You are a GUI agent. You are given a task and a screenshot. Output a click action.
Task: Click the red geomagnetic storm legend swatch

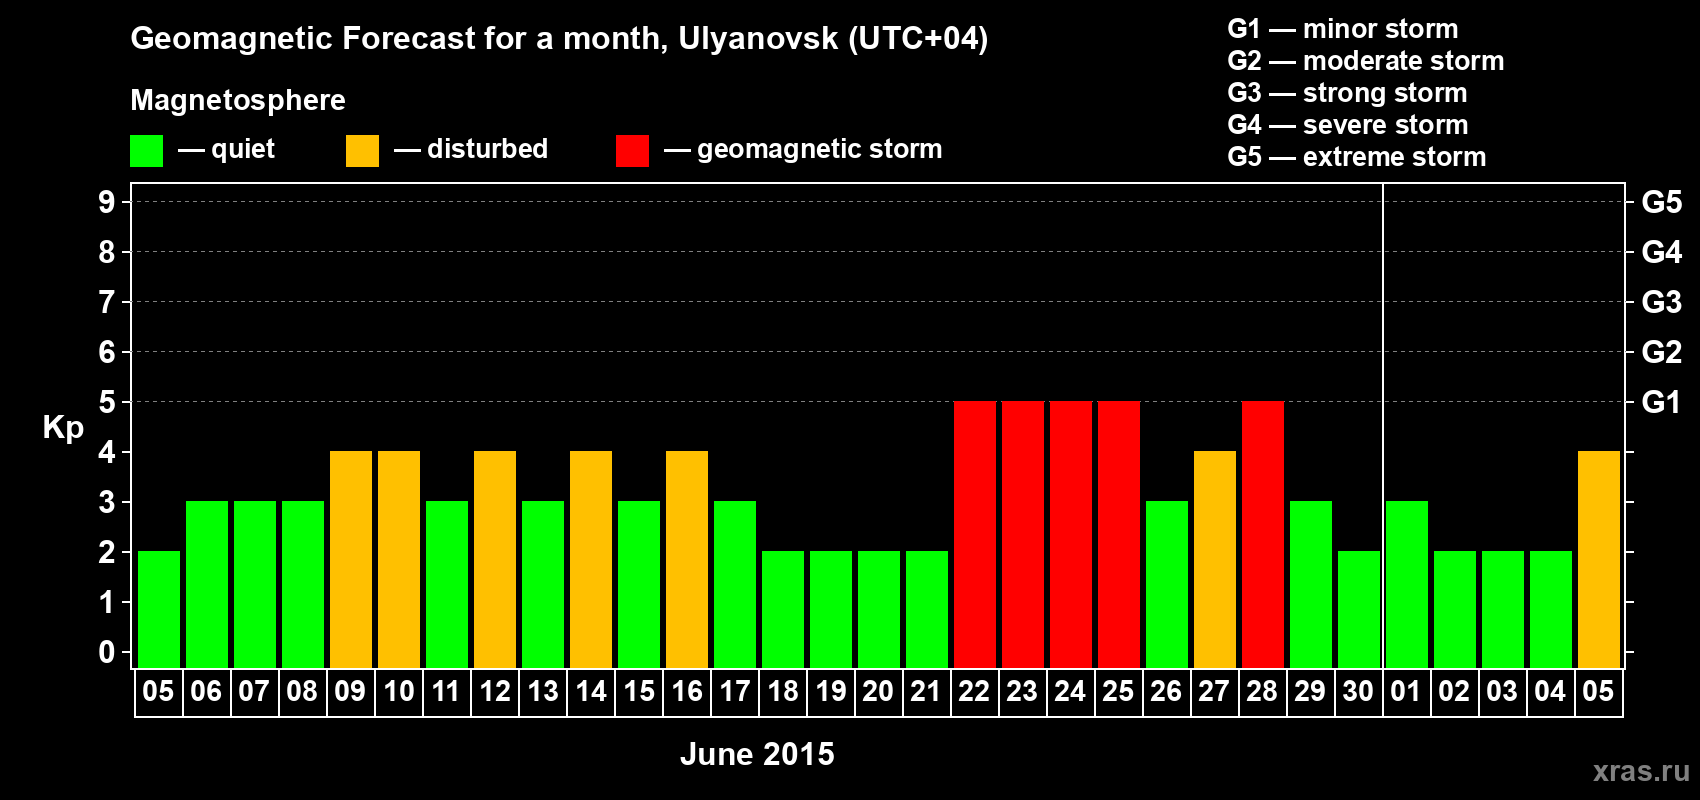(x=632, y=151)
